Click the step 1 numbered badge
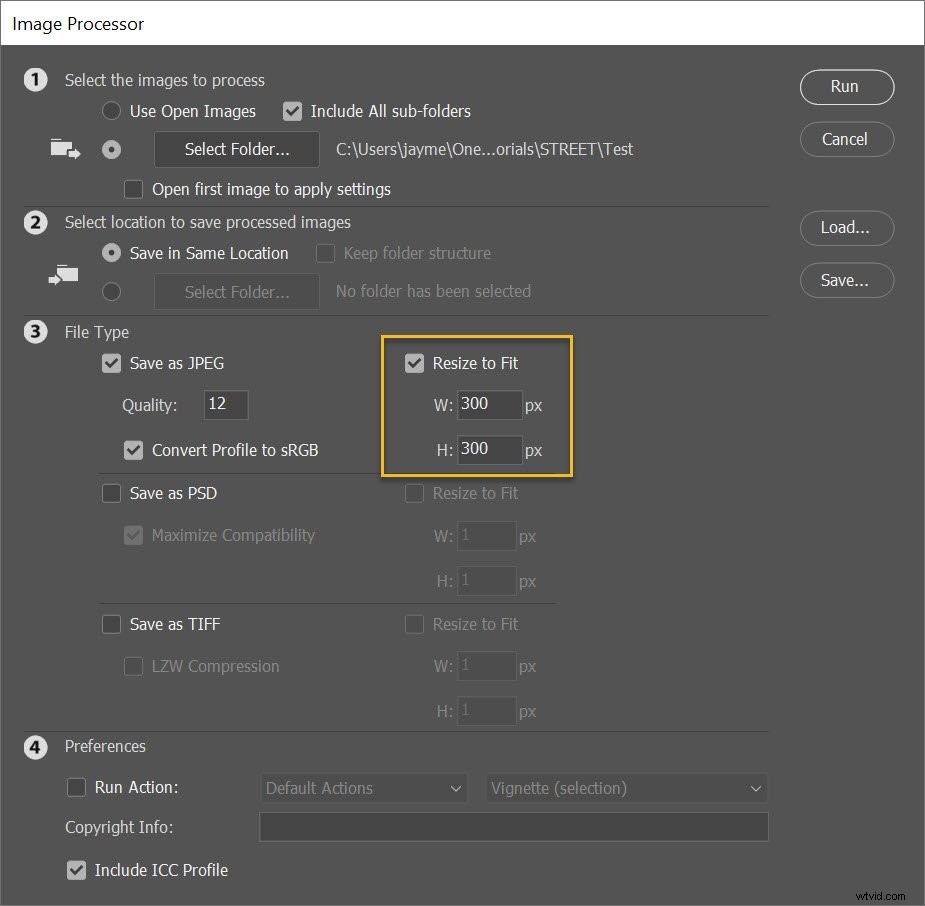Image resolution: width=925 pixels, height=906 pixels. coord(36,80)
